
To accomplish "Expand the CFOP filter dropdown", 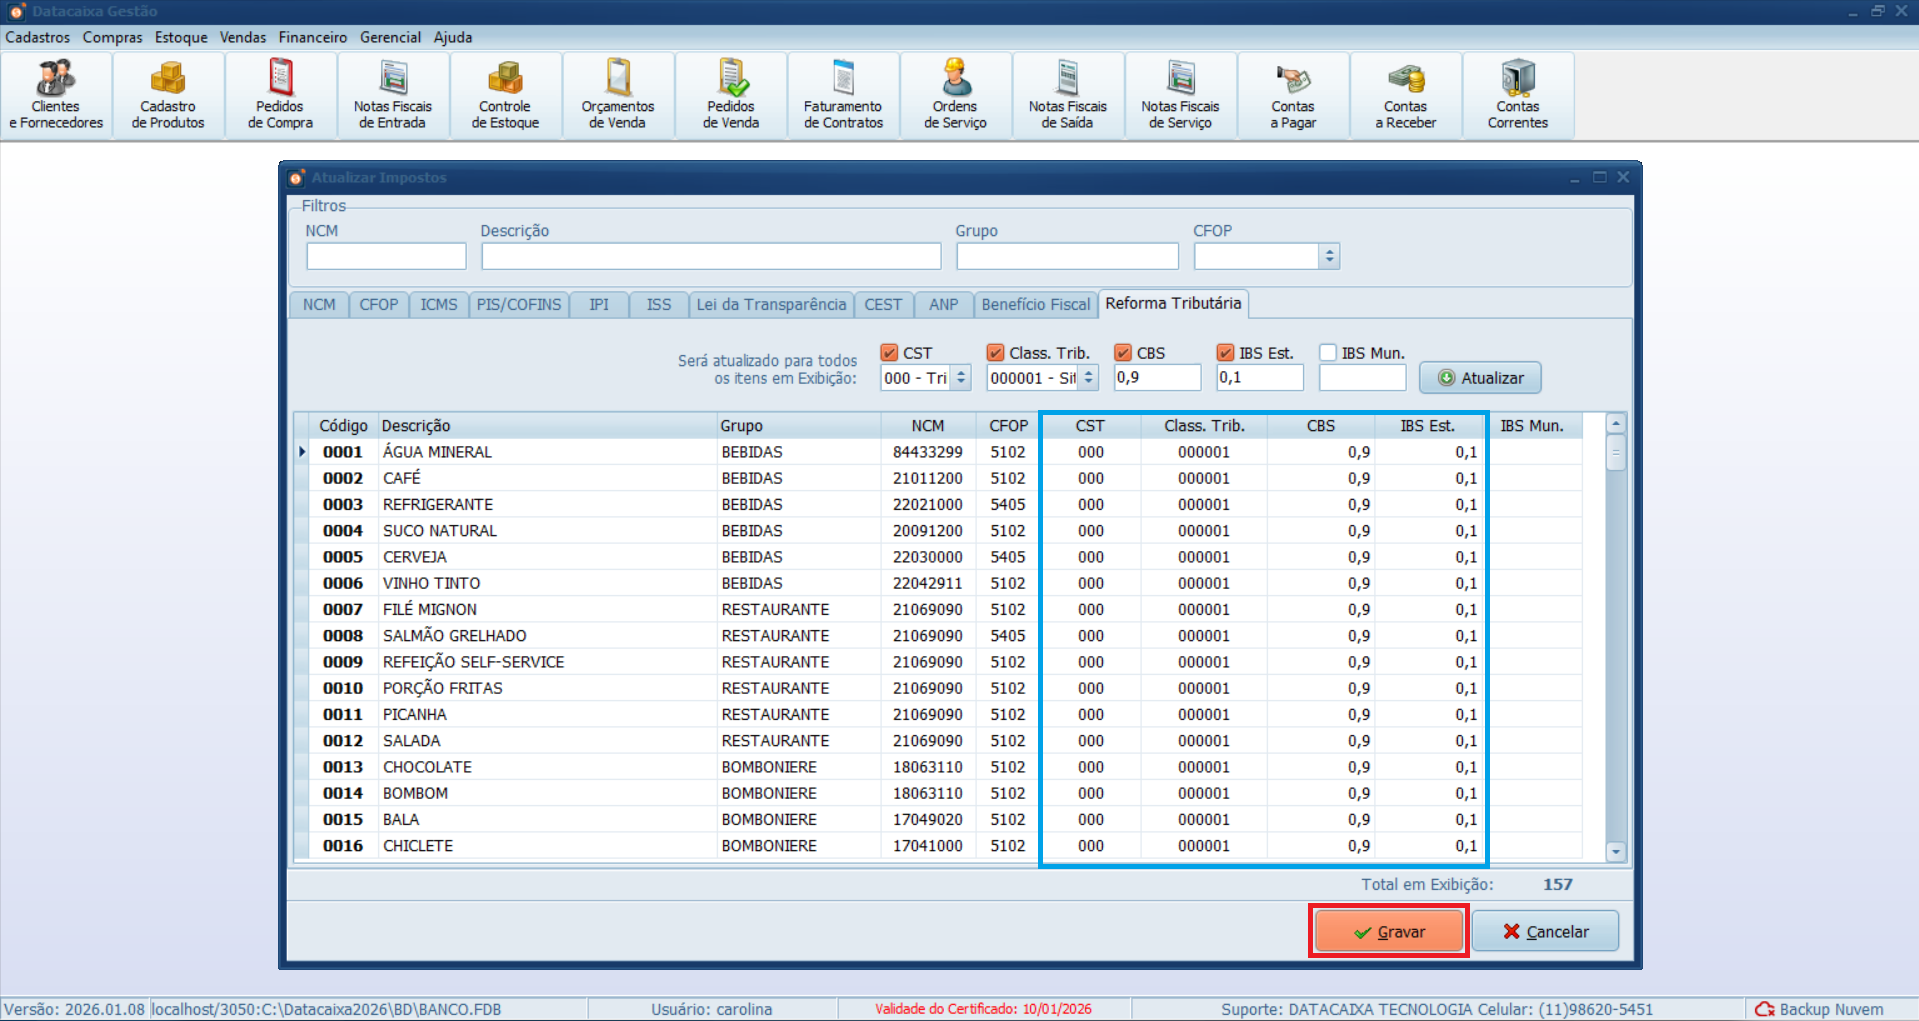I will coord(1329,257).
